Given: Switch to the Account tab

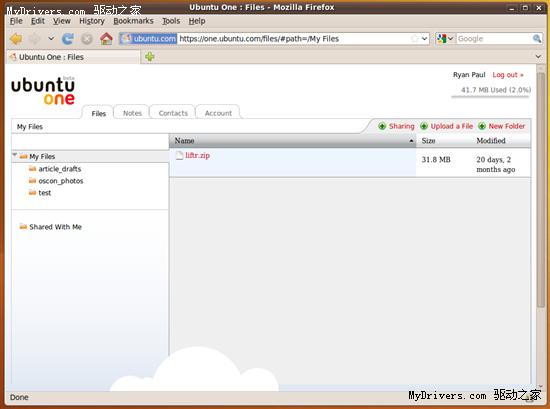Looking at the screenshot, I should pos(218,113).
